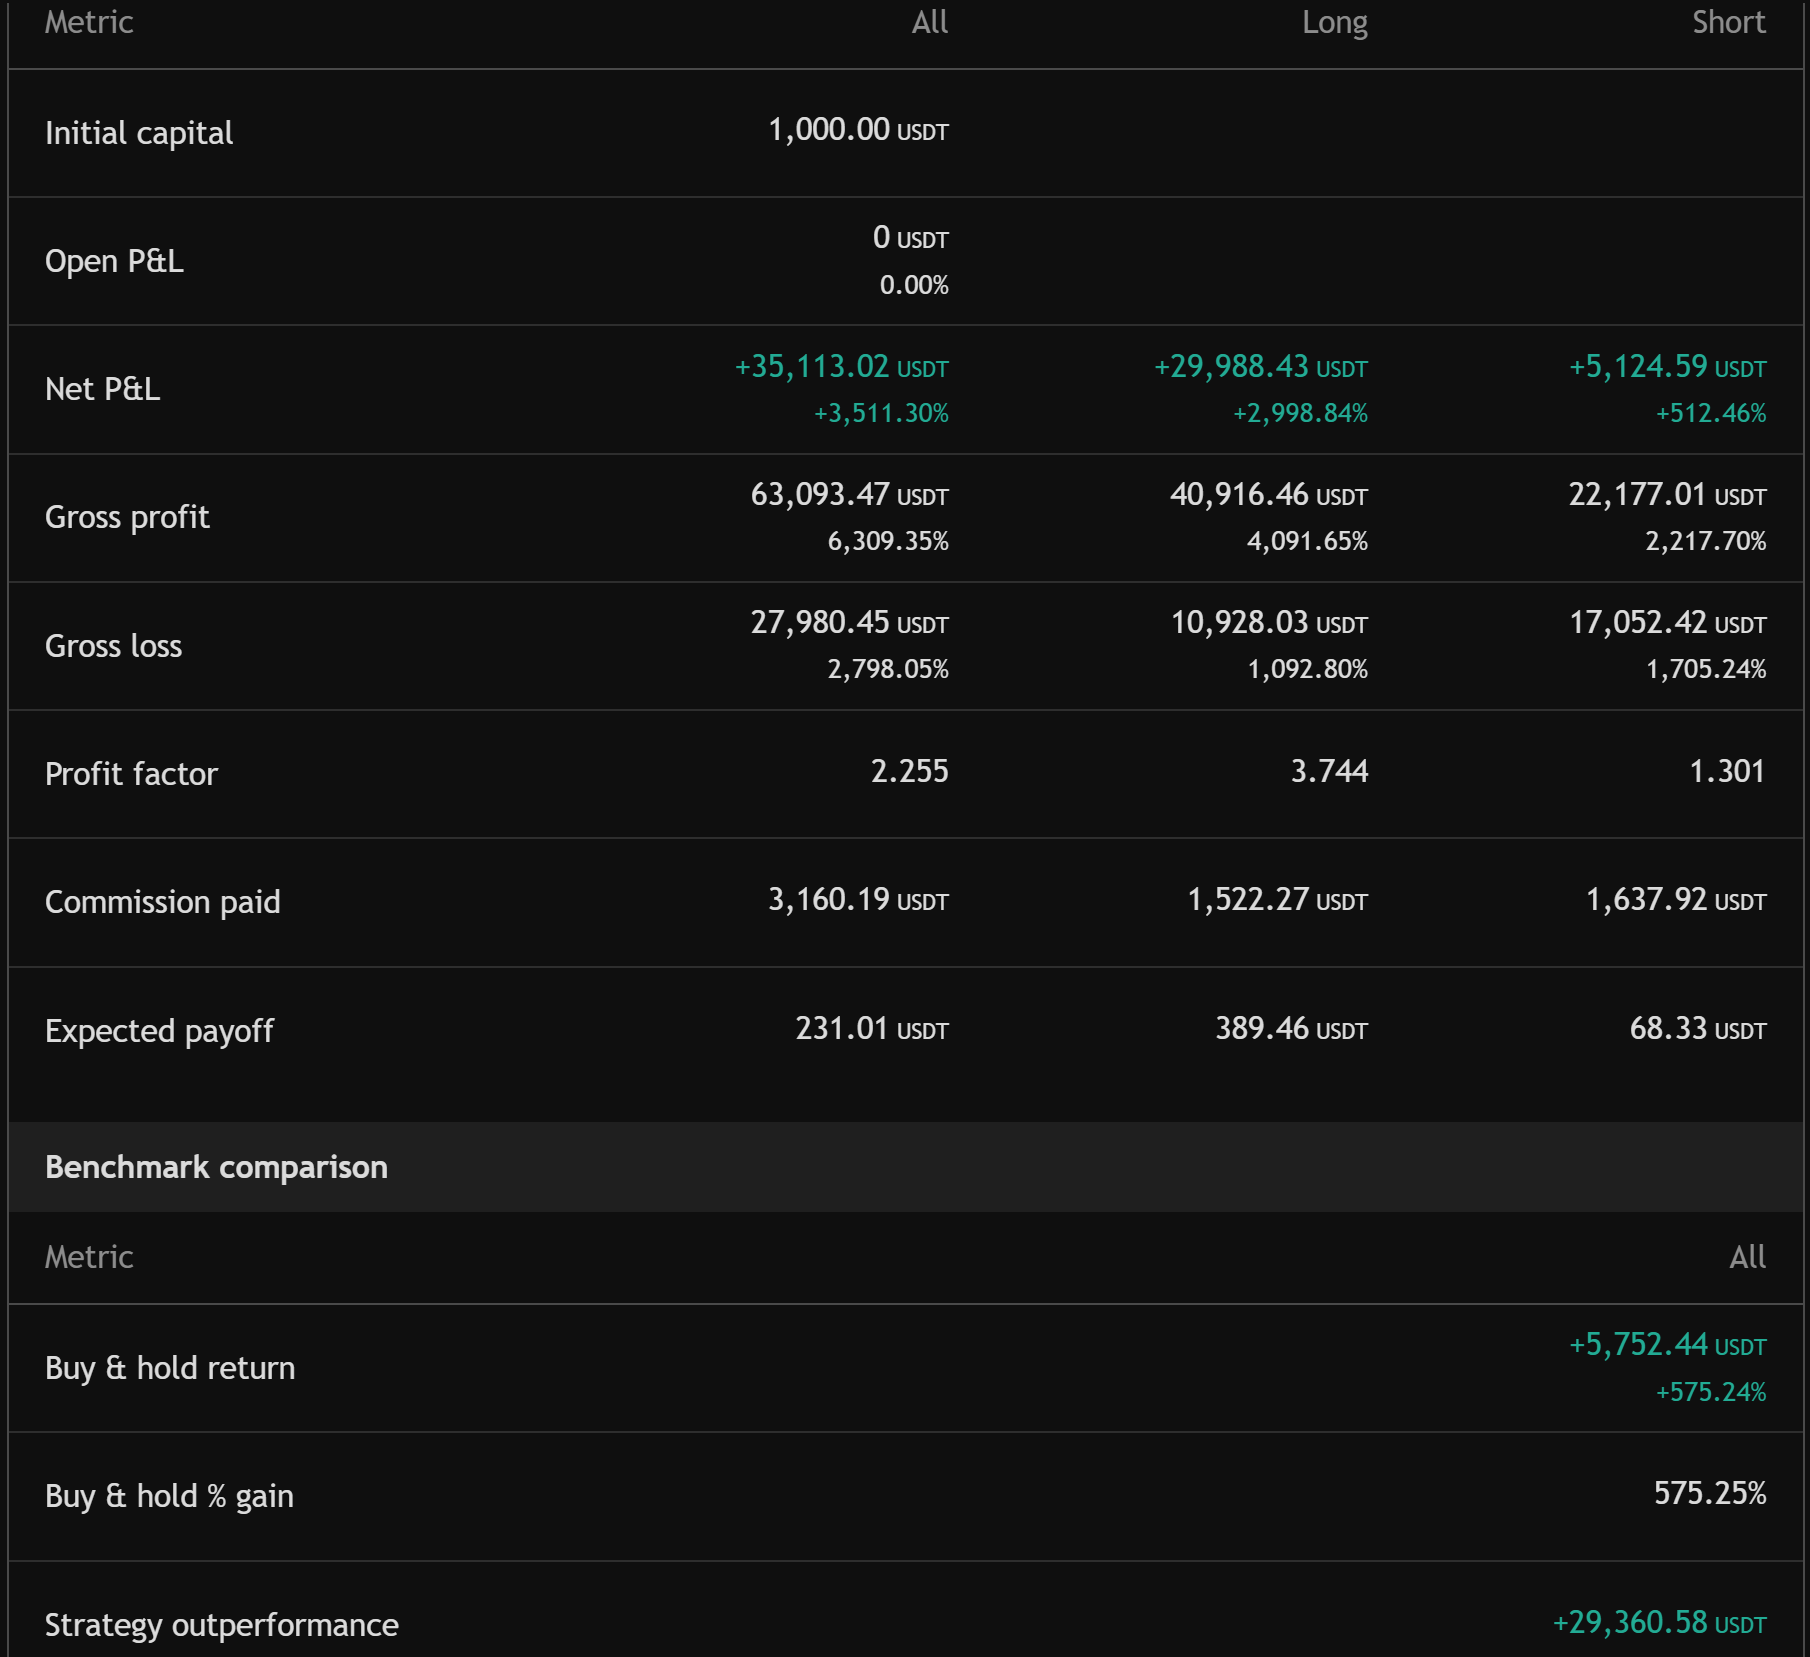
Task: Click the Long profit factor 3.744
Action: point(1329,771)
